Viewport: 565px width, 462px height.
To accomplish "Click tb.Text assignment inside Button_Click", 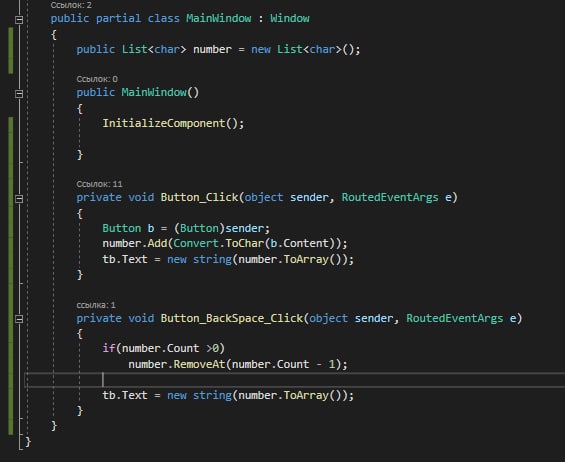I will [x=228, y=259].
